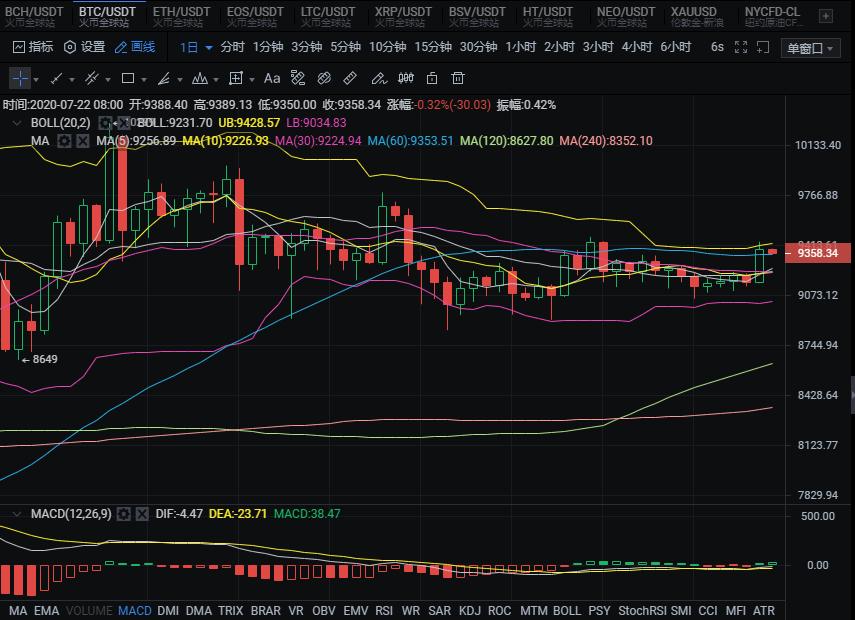The width and height of the screenshot is (855, 620).
Task: Toggle the MA indicator at bottom
Action: pos(17,611)
